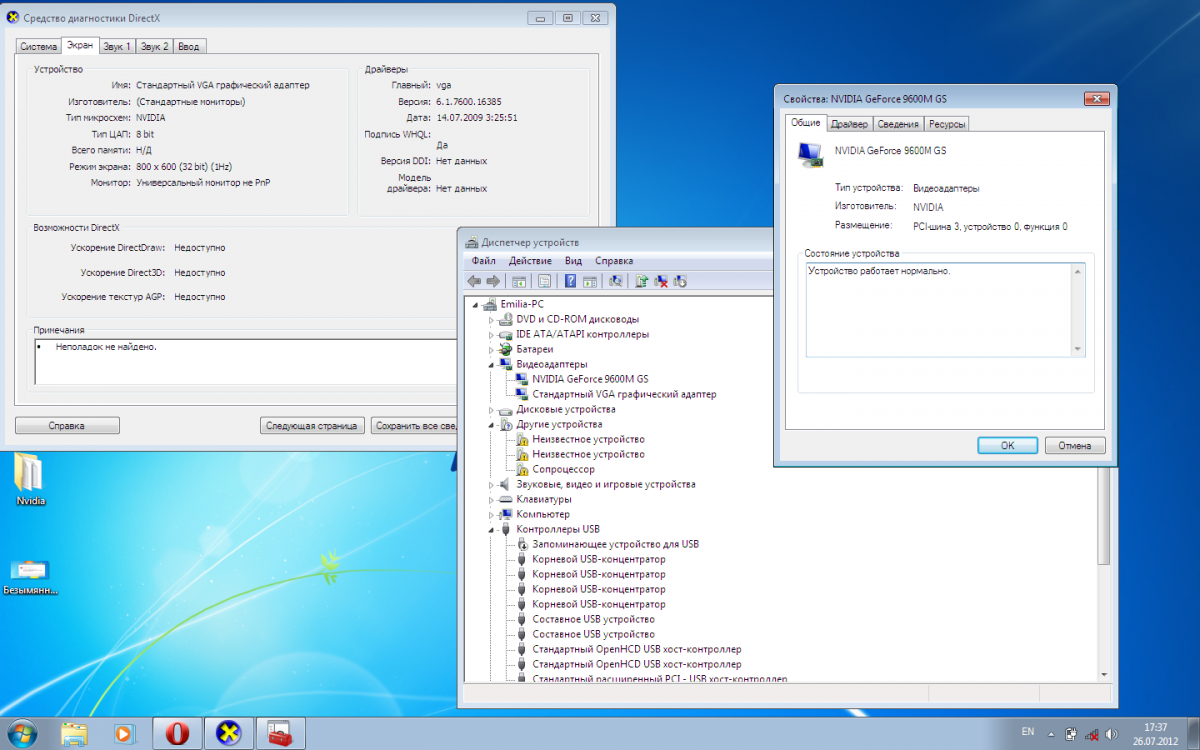
Task: Scan for hardware changes toolbar icon
Action: point(616,281)
